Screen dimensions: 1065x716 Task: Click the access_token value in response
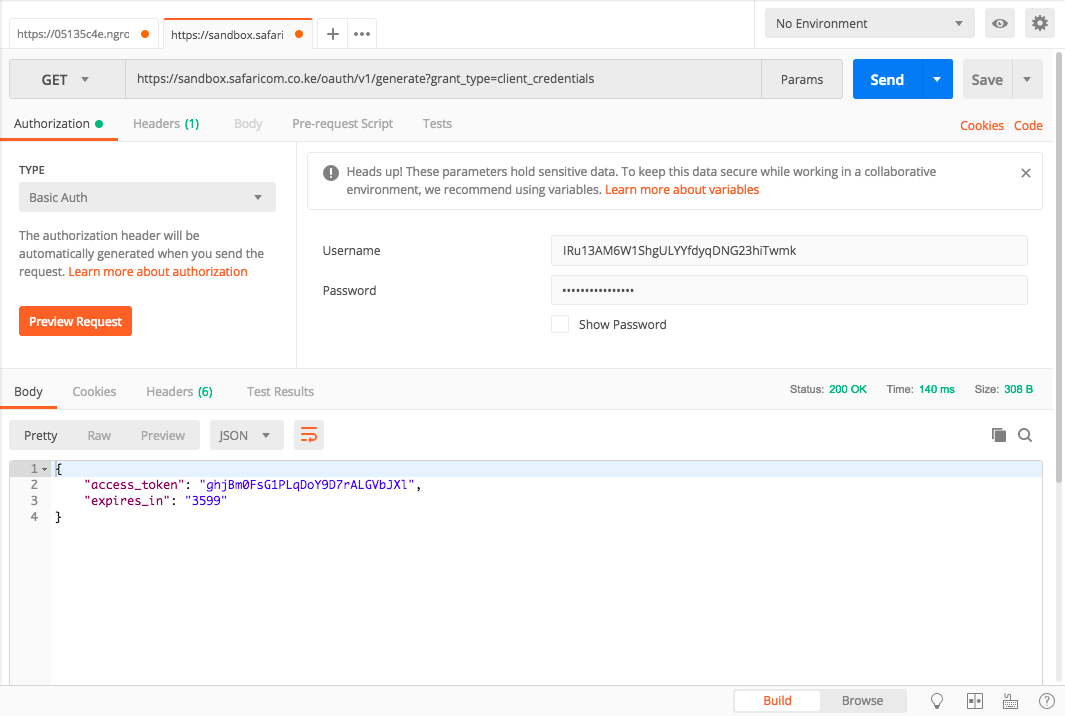tap(307, 484)
